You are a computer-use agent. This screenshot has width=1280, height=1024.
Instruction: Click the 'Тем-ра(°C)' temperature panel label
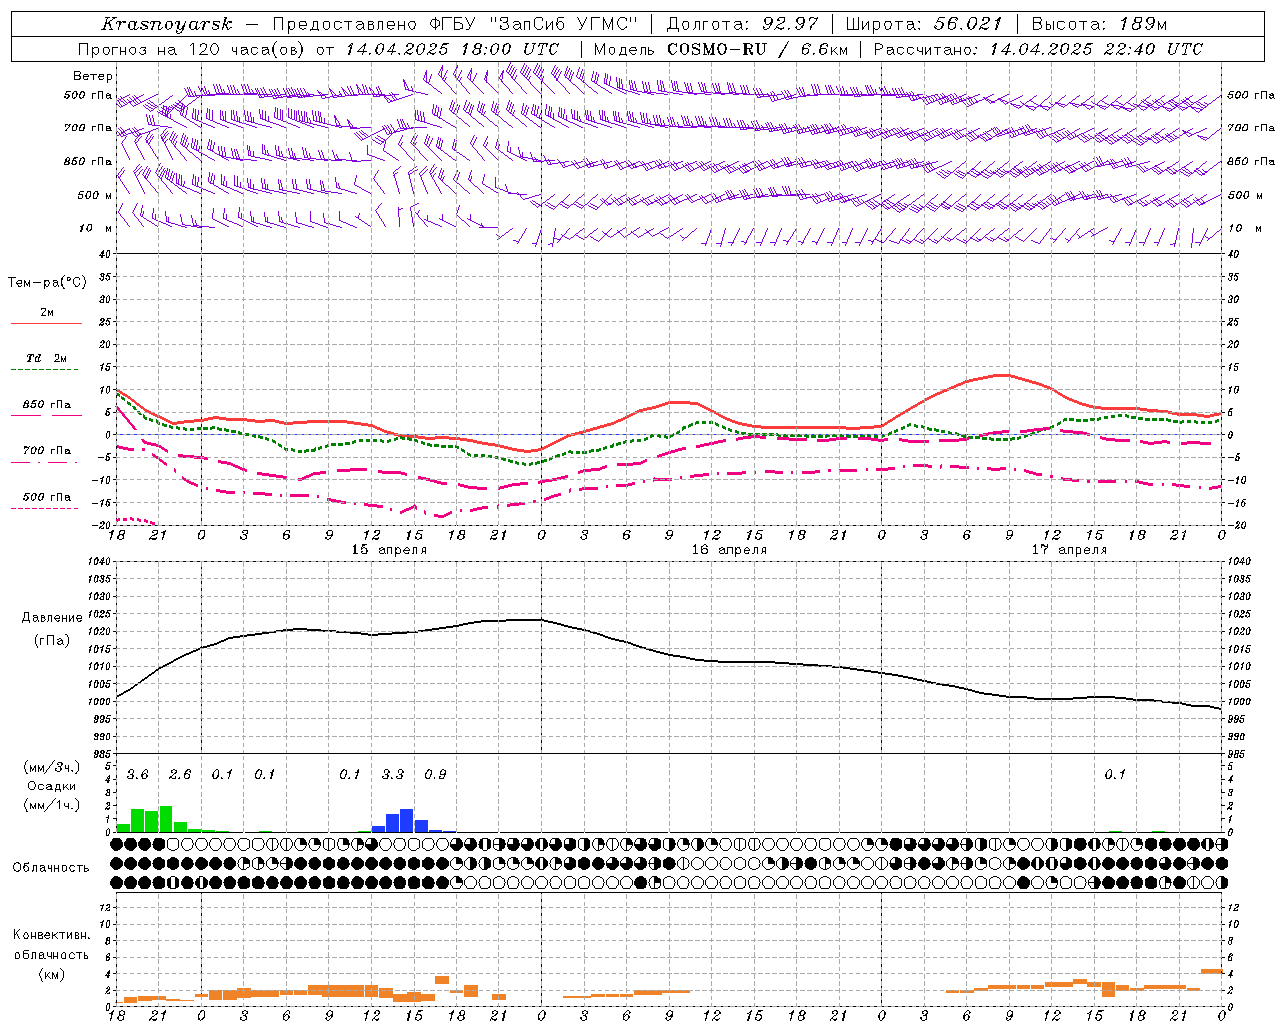click(x=47, y=283)
